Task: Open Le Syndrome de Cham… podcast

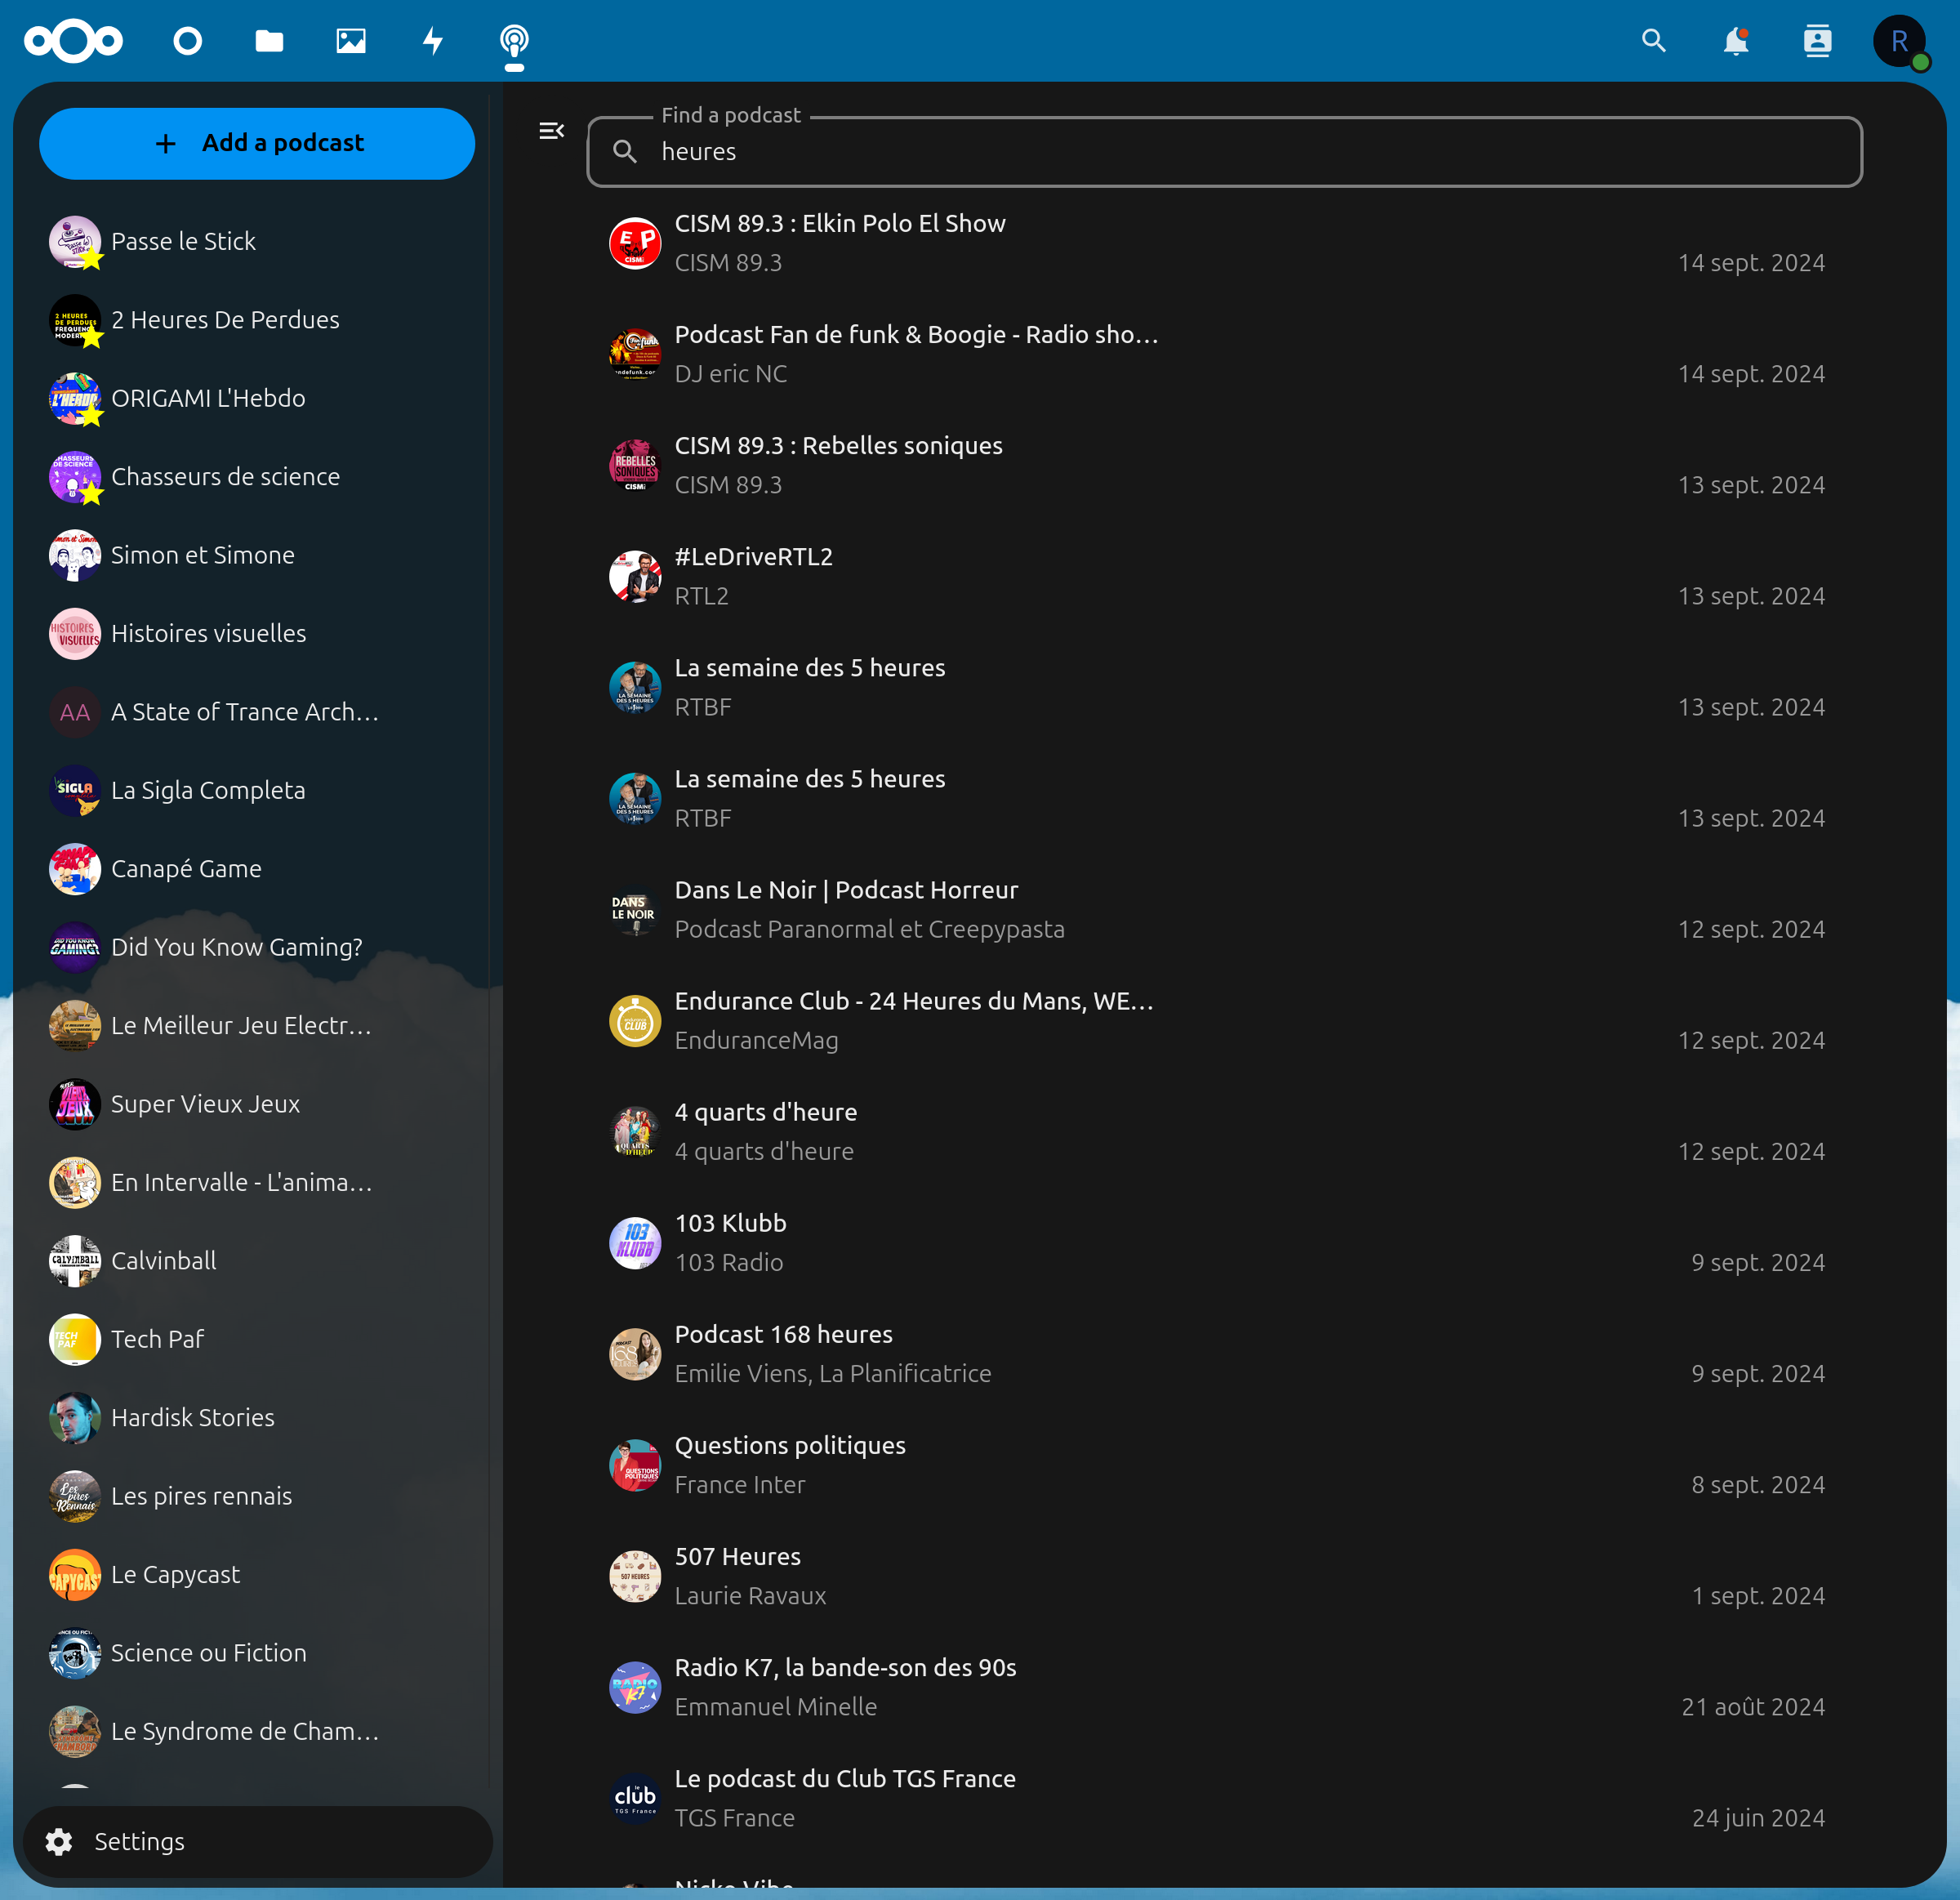Action: [x=257, y=1731]
